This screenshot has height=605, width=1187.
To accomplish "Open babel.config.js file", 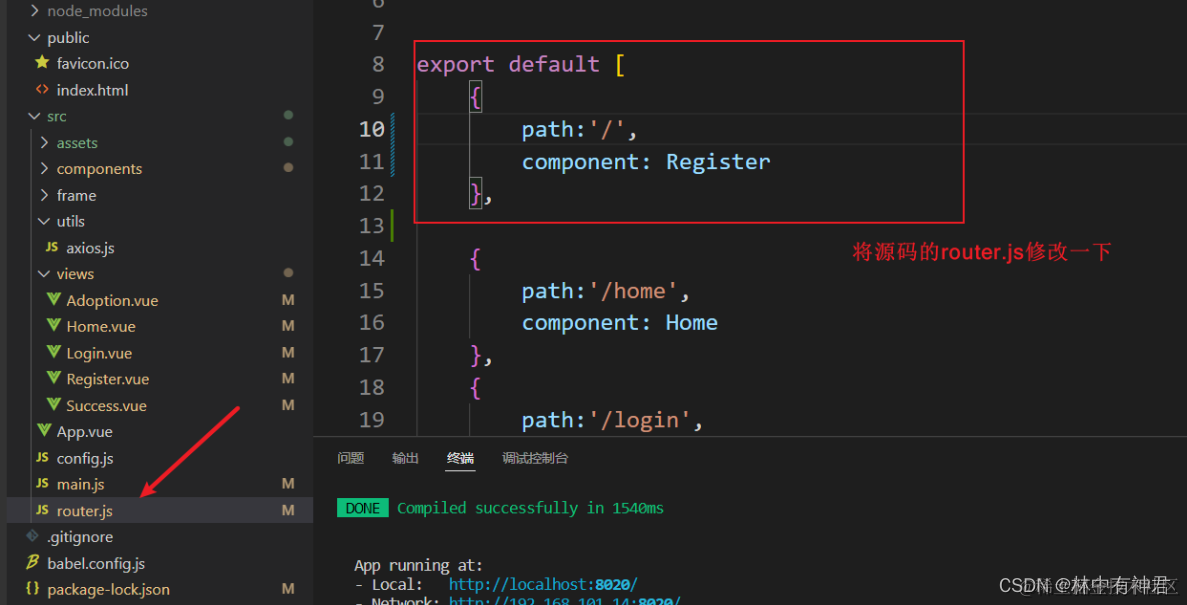I will coord(96,564).
